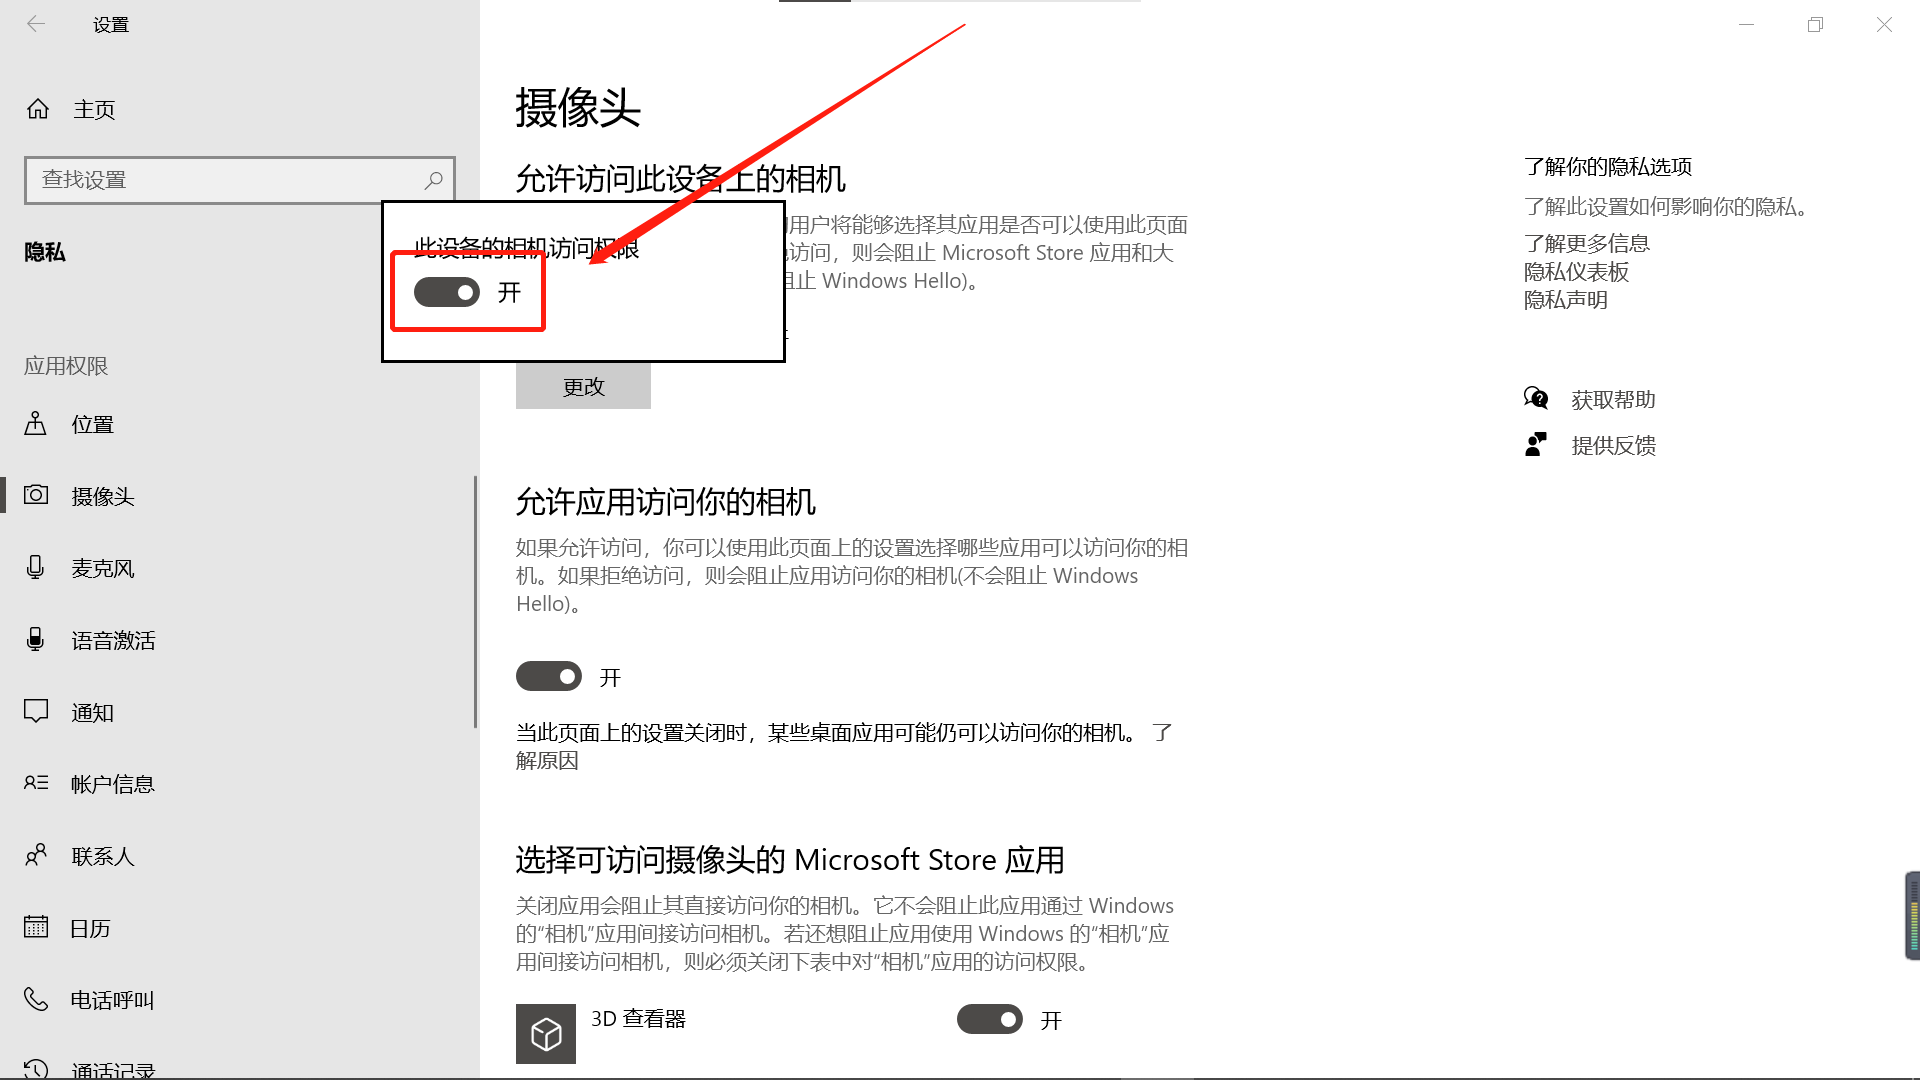
Task: Click the Get help icon
Action: coord(1536,399)
